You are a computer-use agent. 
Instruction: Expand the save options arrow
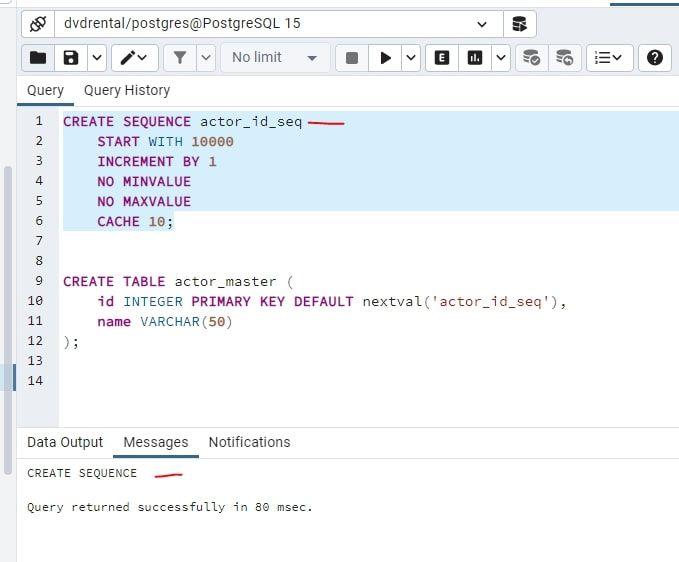(97, 58)
